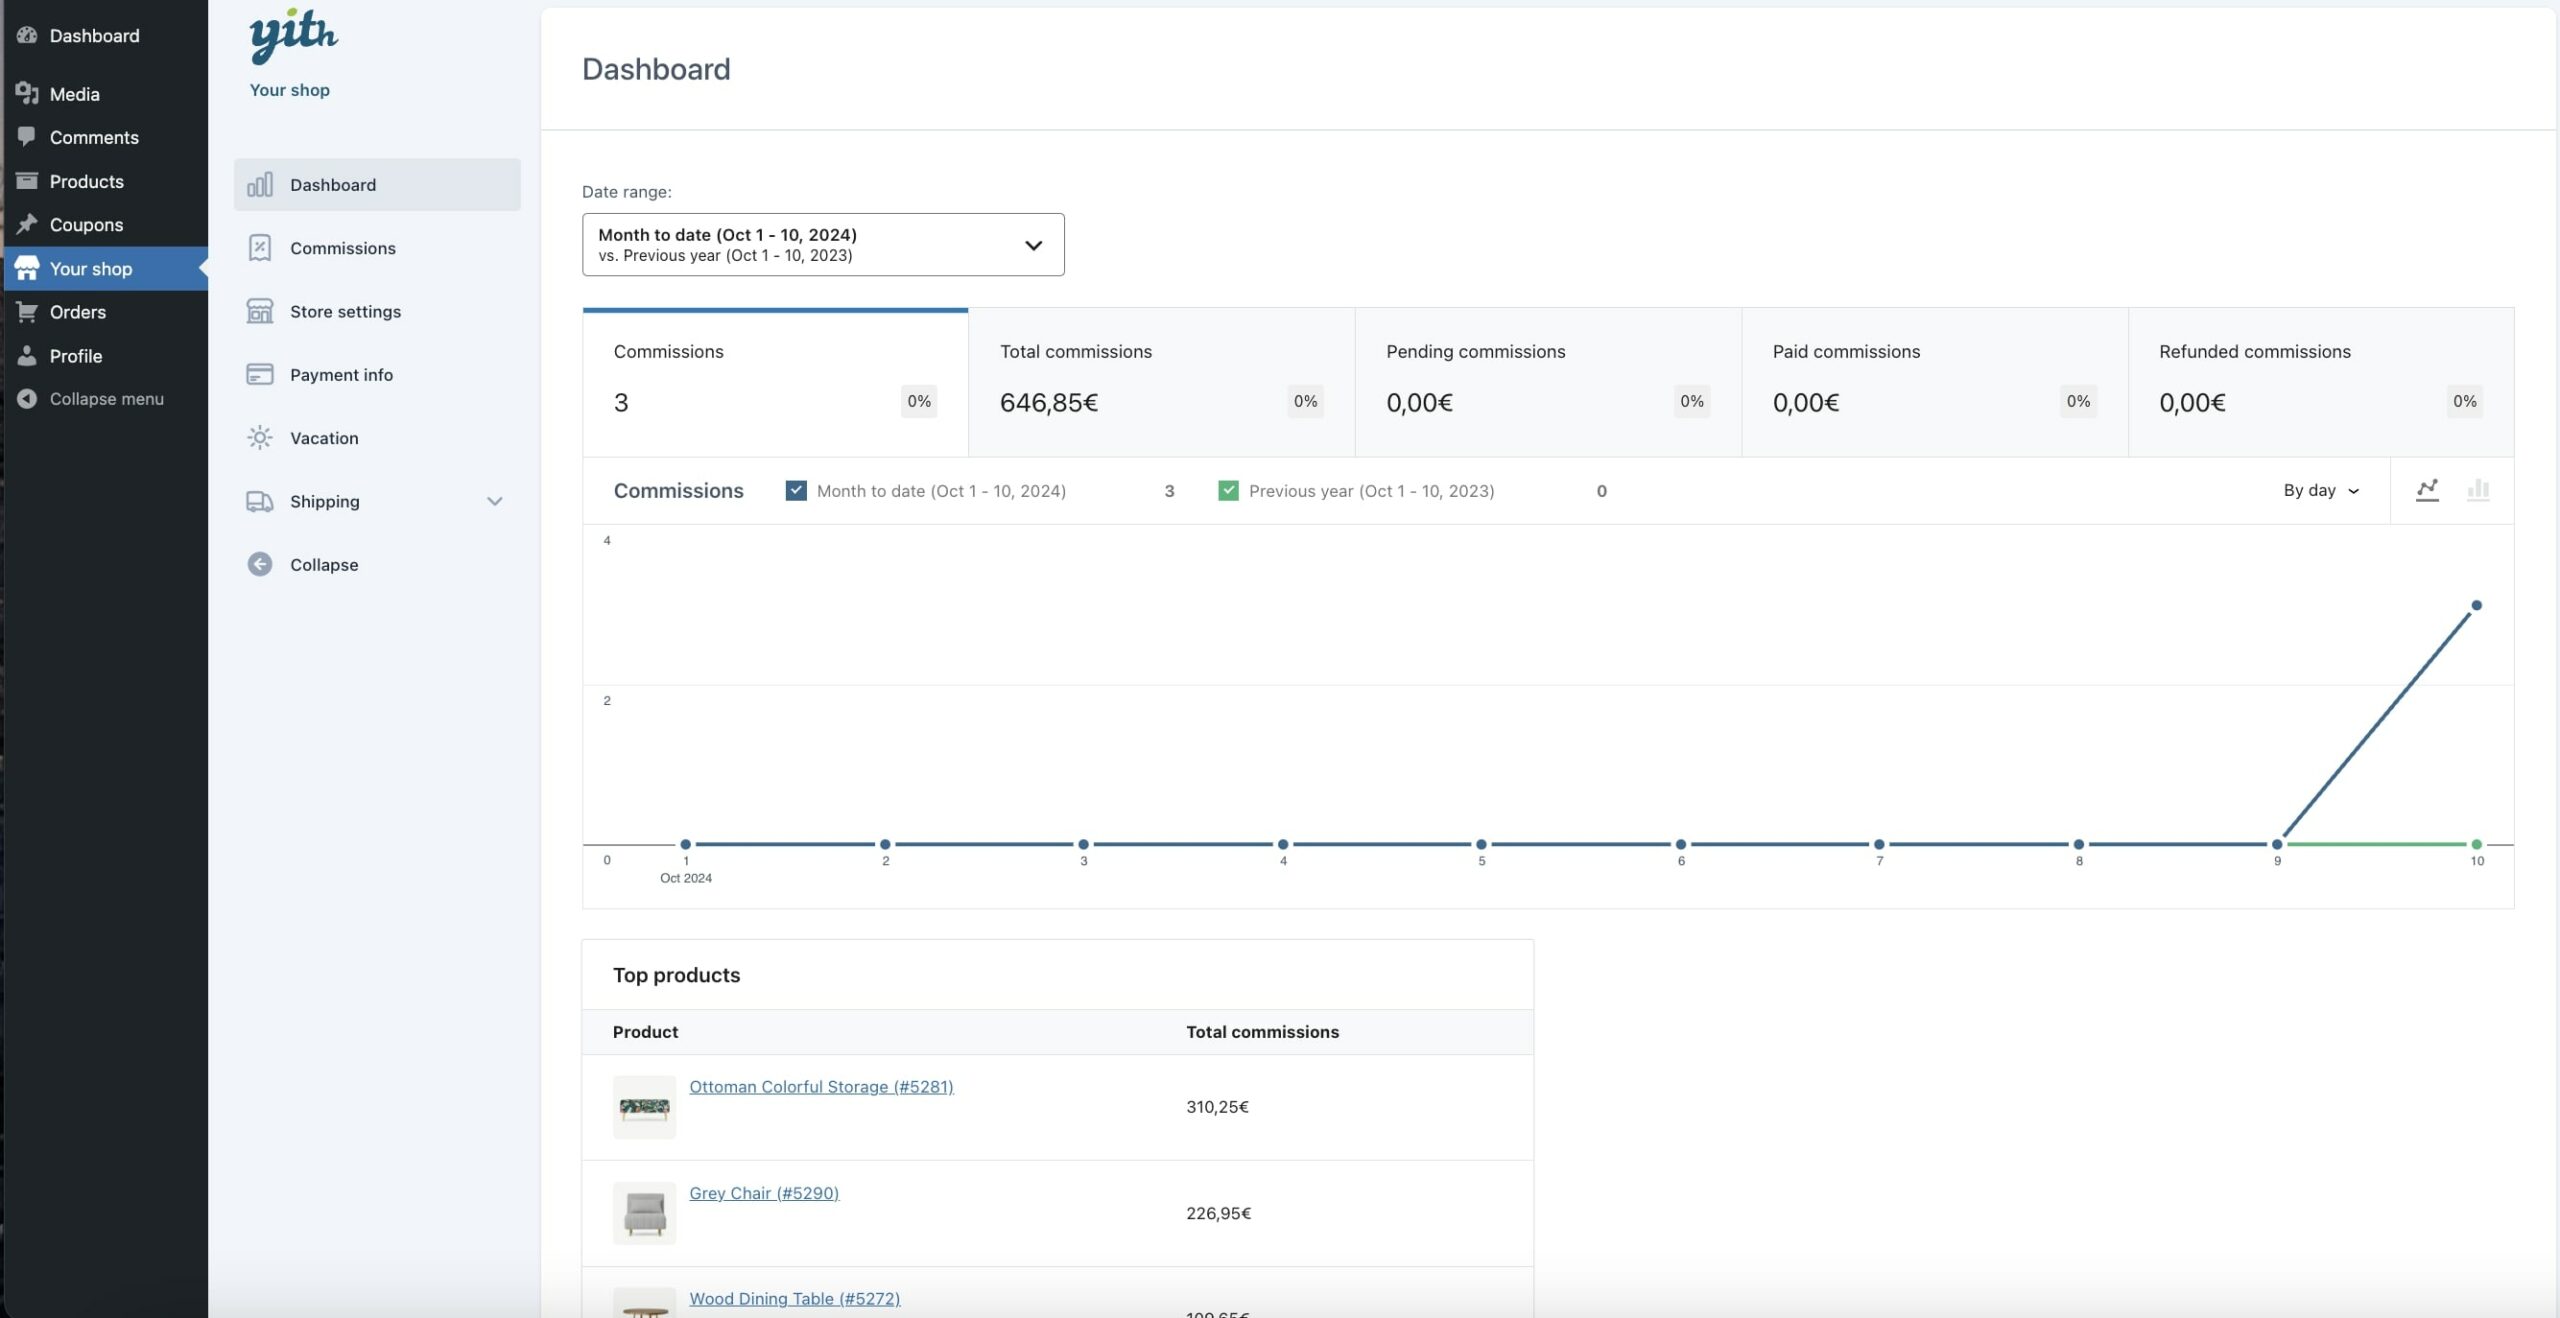The image size is (2560, 1318).
Task: Click the 310,25€ commission amount
Action: (1217, 1106)
